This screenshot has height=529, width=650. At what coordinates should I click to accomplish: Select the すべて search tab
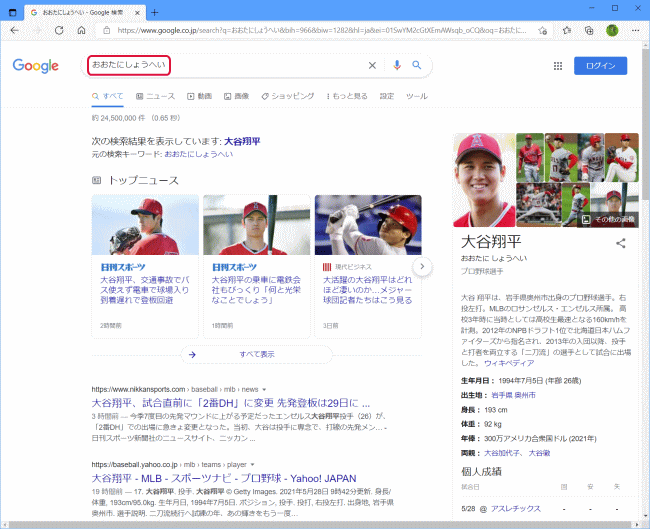coord(107,96)
